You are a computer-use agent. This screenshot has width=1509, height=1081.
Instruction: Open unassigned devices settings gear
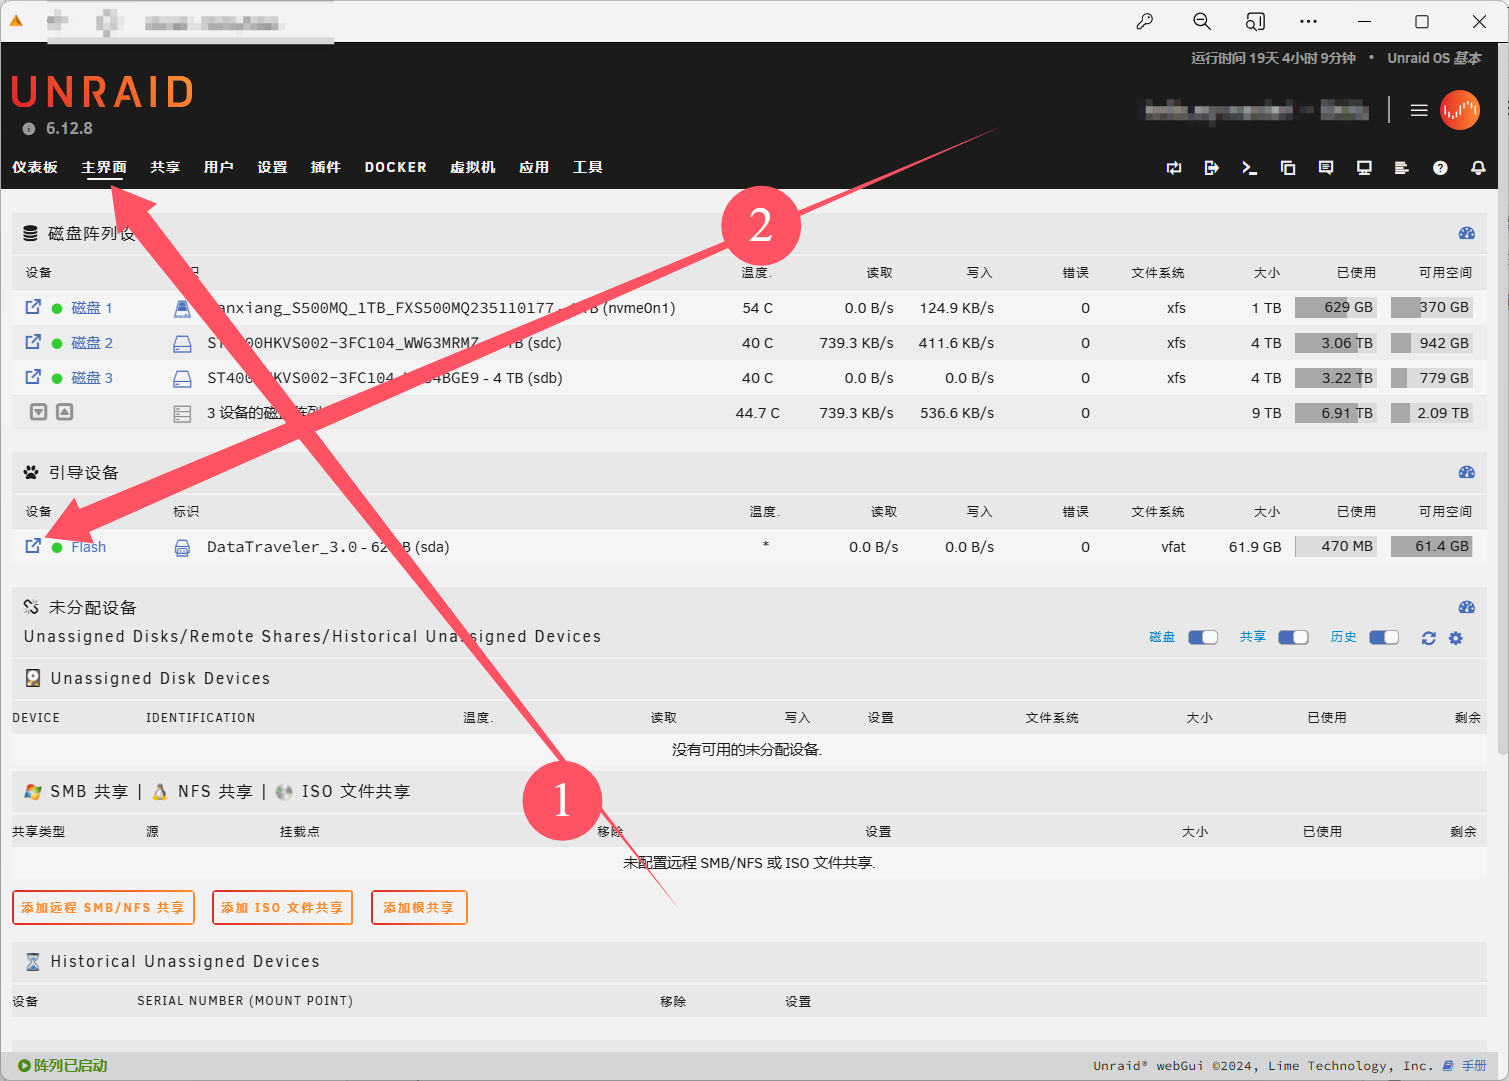pos(1455,638)
